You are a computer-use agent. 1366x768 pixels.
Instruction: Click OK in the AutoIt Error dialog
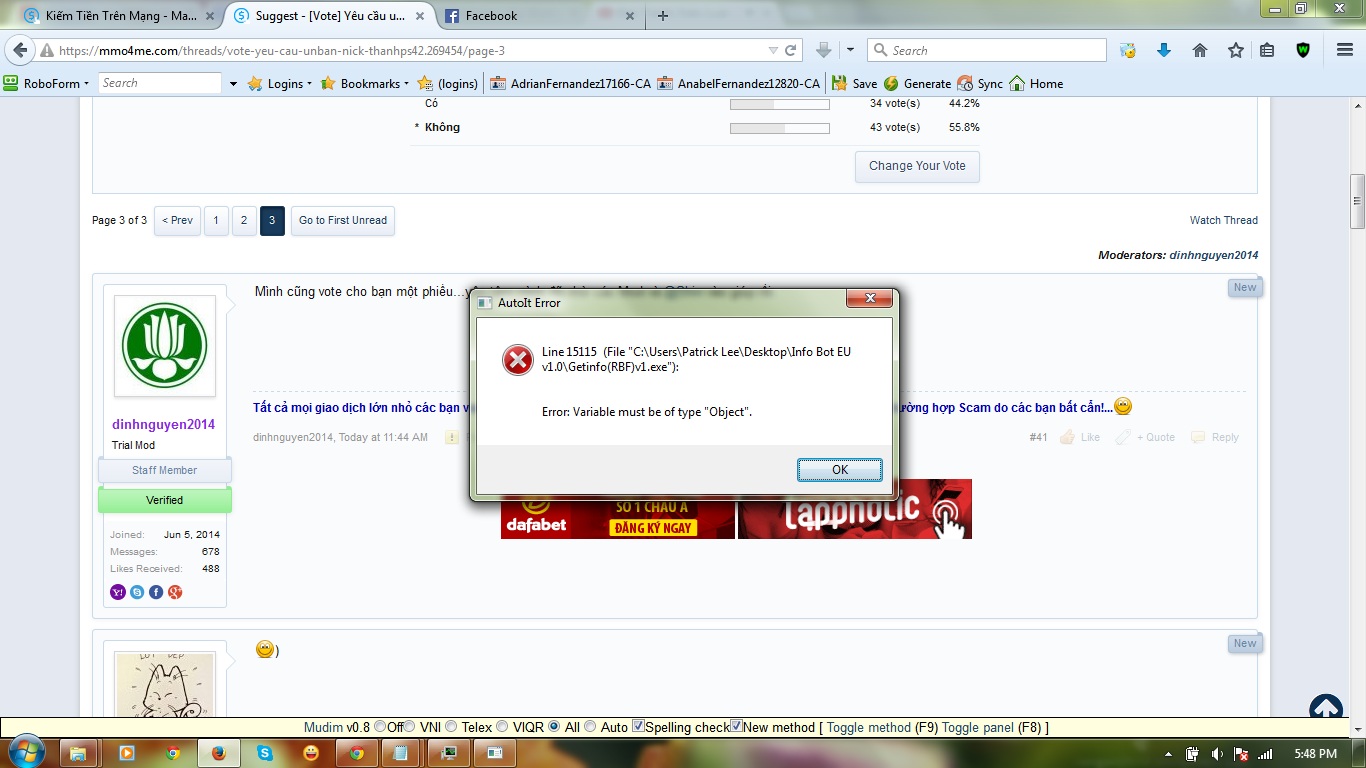pyautogui.click(x=839, y=470)
